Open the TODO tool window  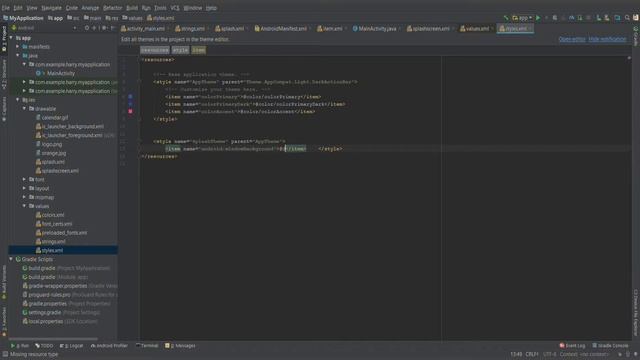tap(44, 346)
